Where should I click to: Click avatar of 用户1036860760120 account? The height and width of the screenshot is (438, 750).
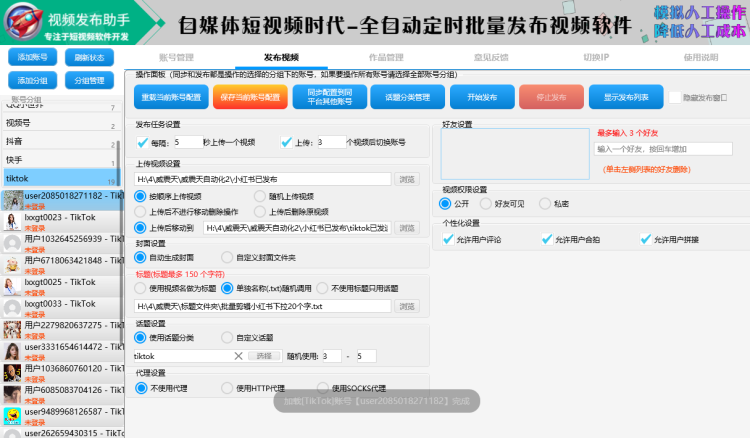point(12,373)
